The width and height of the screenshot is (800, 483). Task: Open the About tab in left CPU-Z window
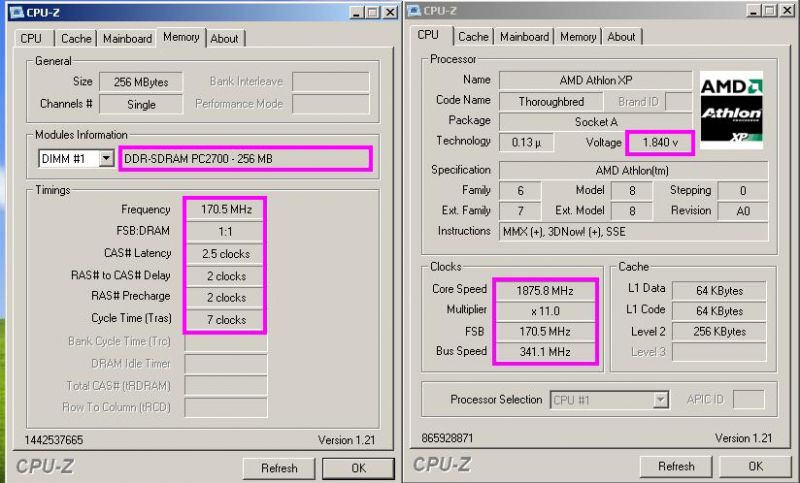tap(224, 38)
